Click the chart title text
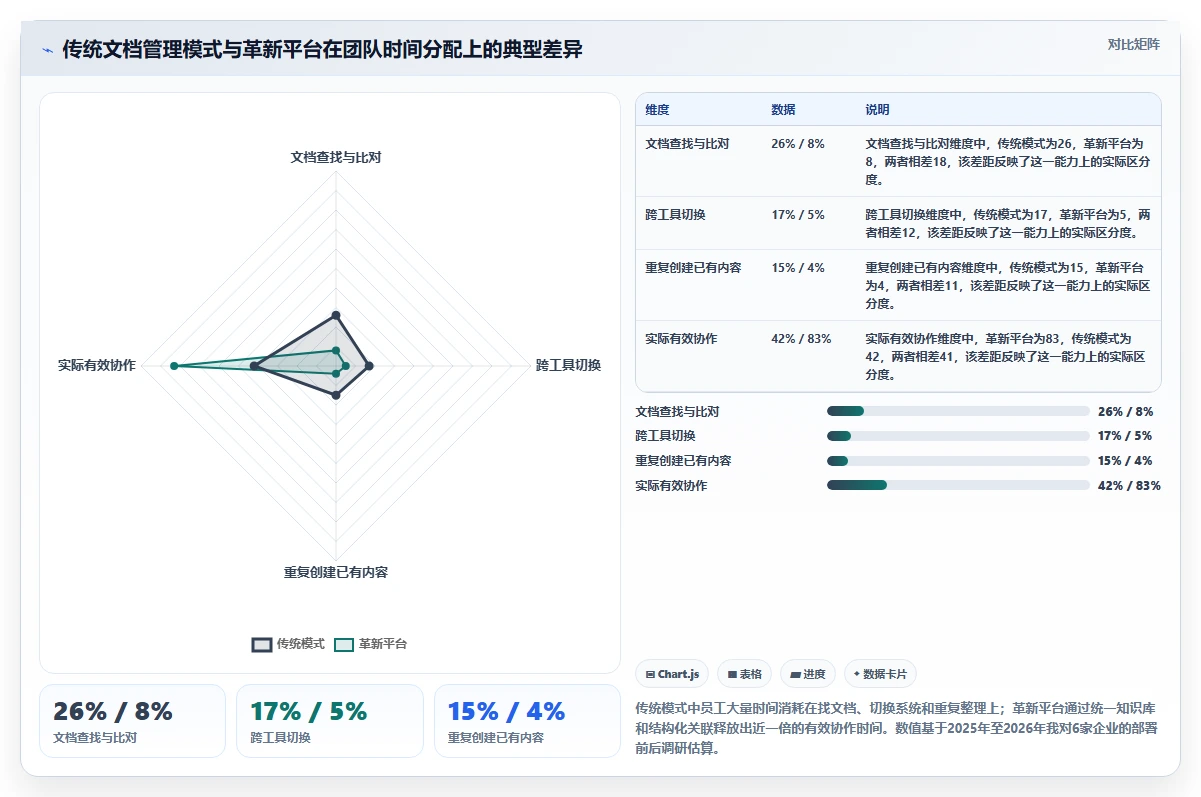The height and width of the screenshot is (797, 1201). click(x=322, y=50)
